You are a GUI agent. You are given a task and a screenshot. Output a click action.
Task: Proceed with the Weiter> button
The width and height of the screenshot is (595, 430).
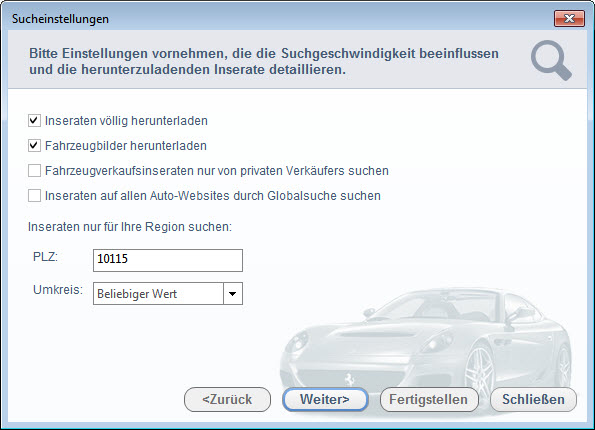[325, 399]
